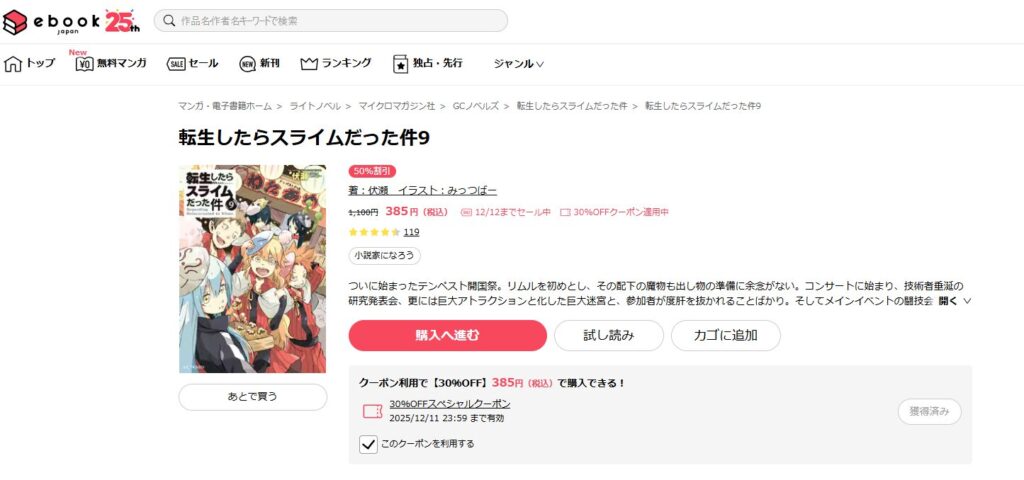Expand description with 開く
Screen dimensions: 1024x480
pos(955,301)
